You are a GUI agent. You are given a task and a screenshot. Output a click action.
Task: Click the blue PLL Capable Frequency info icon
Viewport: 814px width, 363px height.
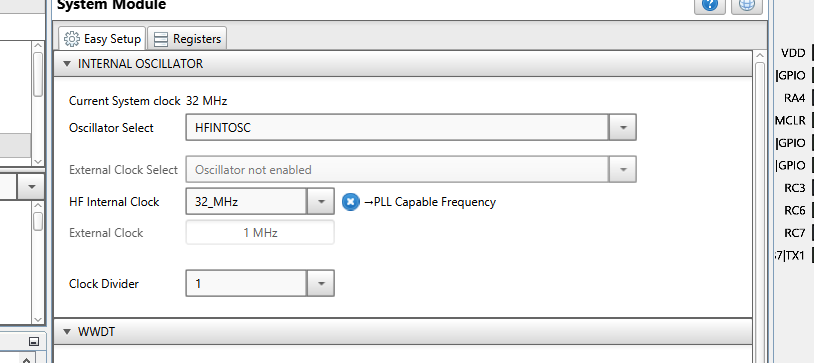pos(351,202)
